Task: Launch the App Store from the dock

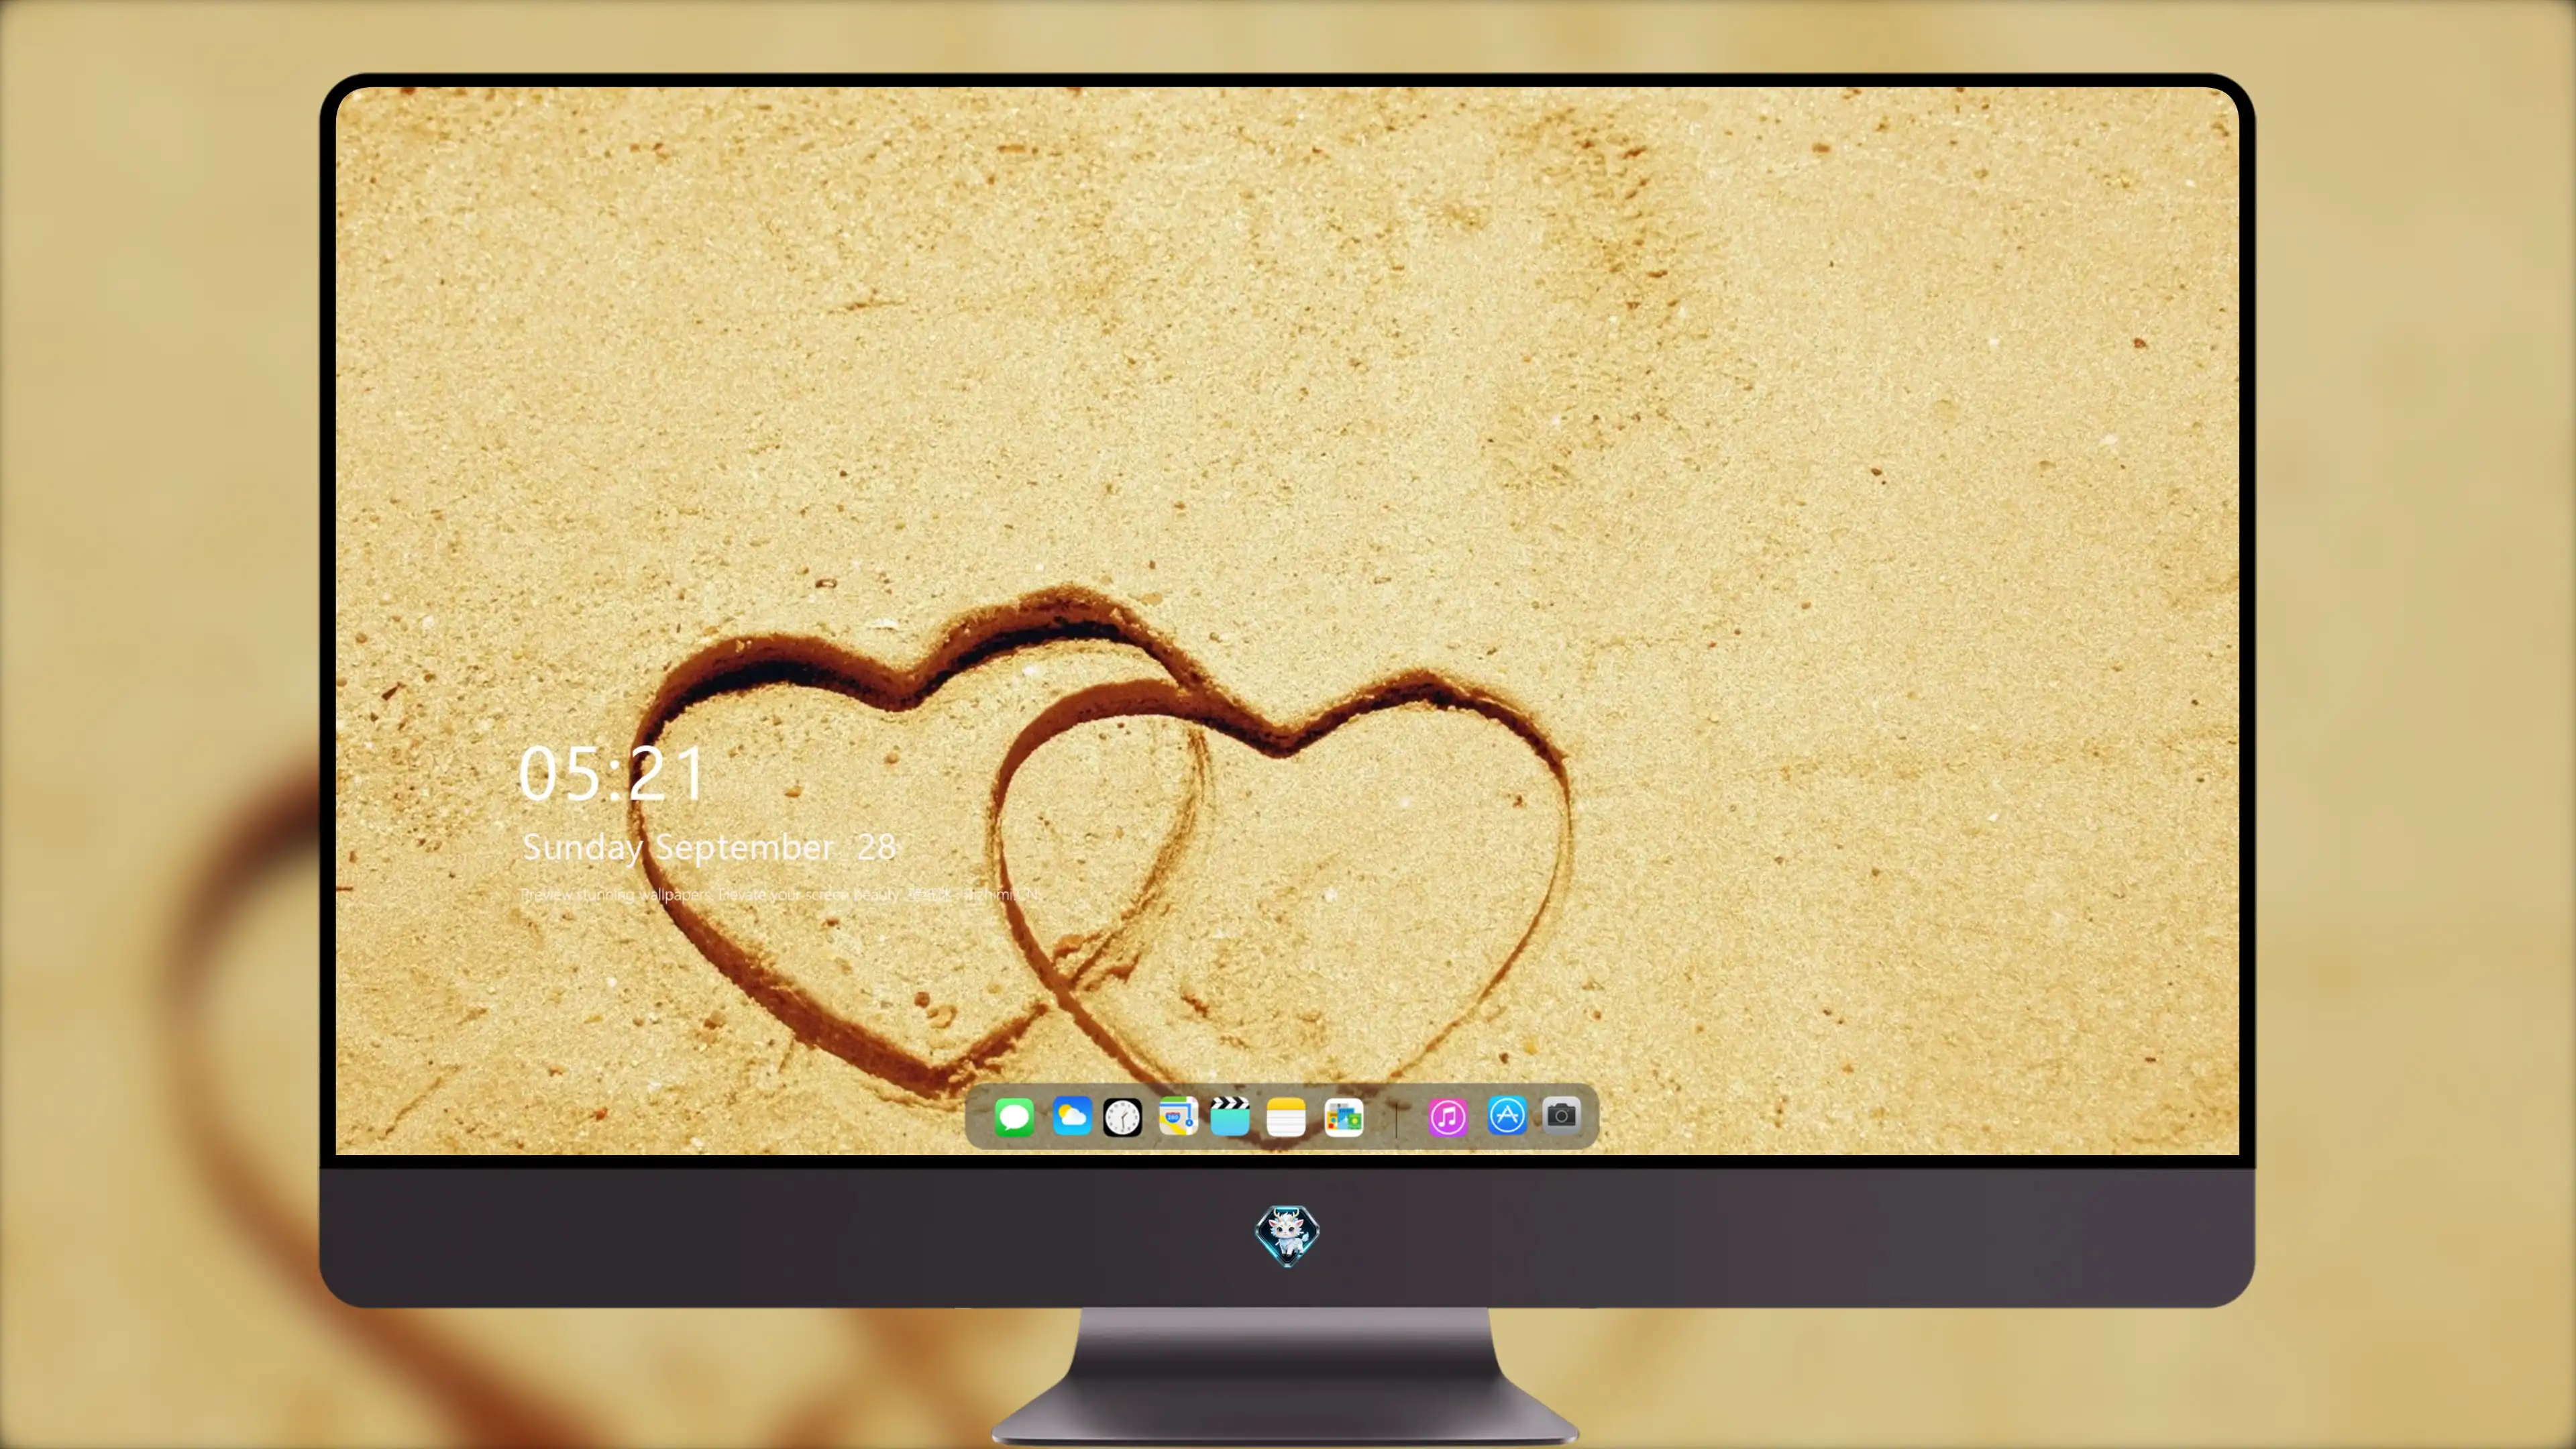Action: pyautogui.click(x=1507, y=1116)
